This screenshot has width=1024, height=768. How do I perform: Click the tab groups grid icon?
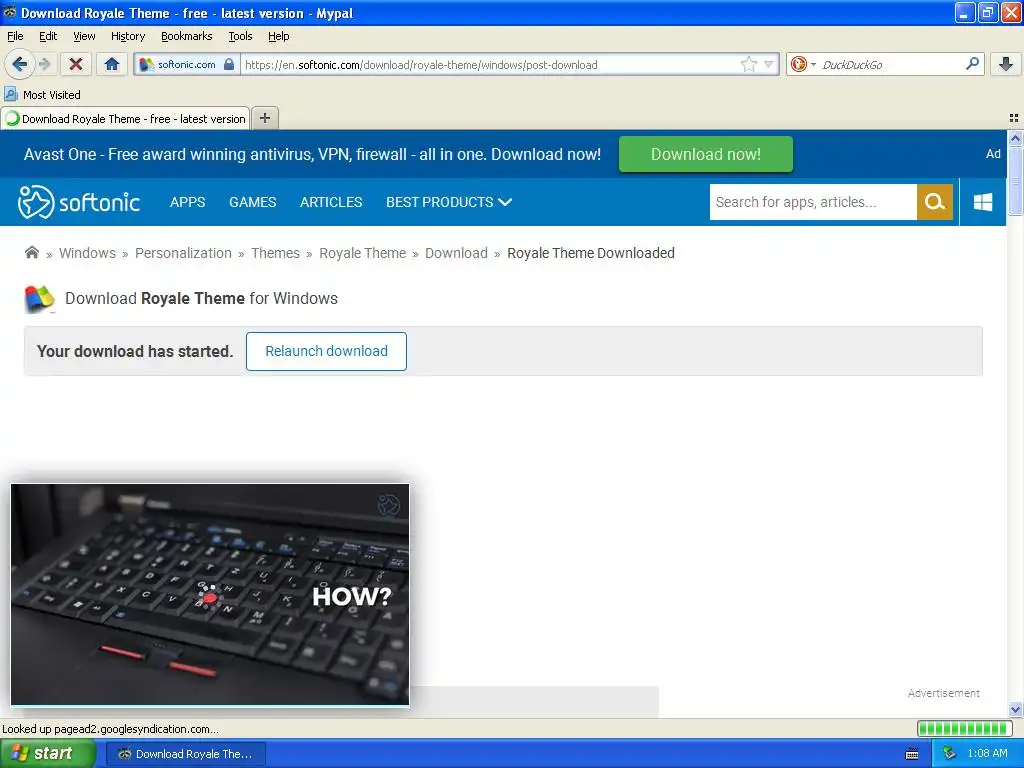coord(1014,118)
